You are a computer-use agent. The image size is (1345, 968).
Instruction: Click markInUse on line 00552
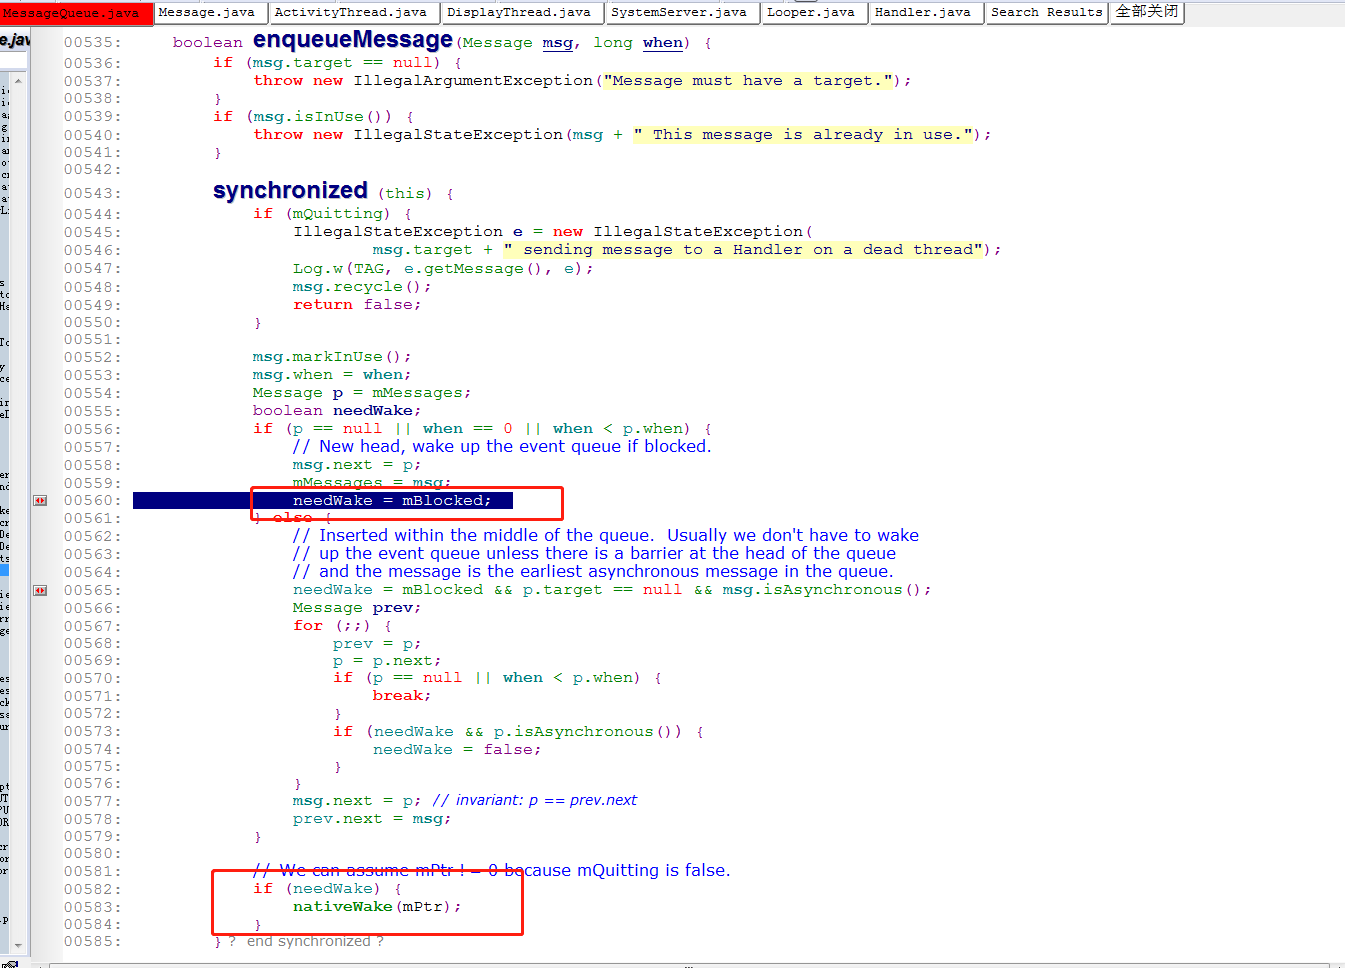[x=337, y=357]
